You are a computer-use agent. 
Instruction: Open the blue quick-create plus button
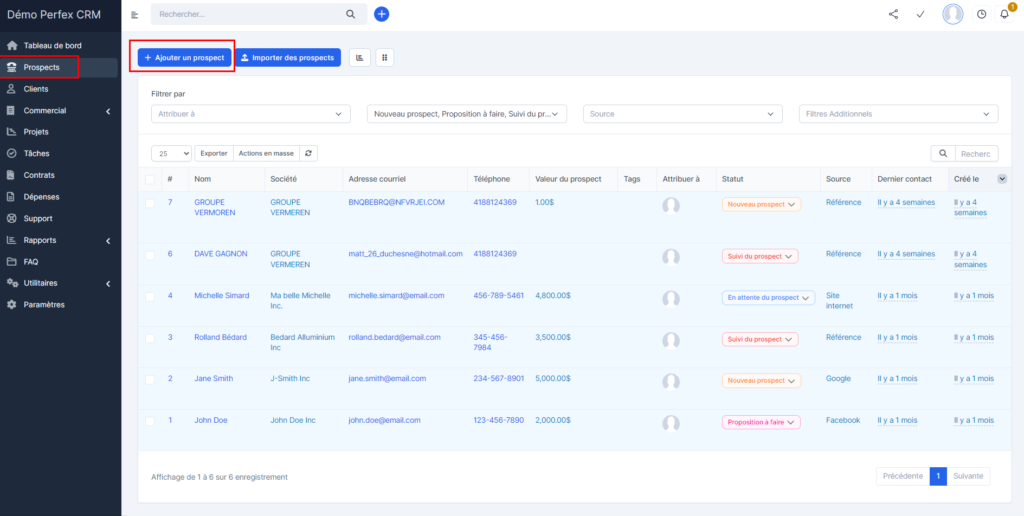(x=381, y=14)
